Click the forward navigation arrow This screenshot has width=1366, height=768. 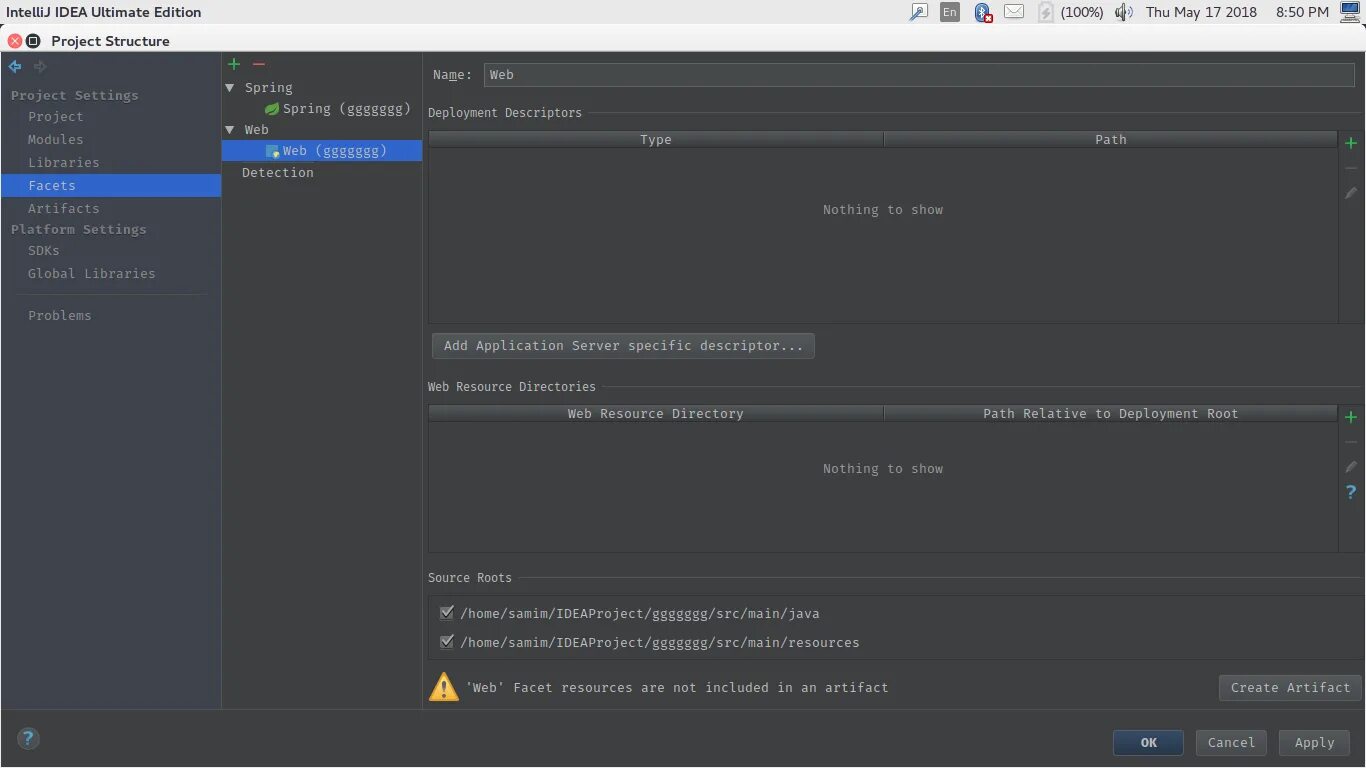pos(40,67)
